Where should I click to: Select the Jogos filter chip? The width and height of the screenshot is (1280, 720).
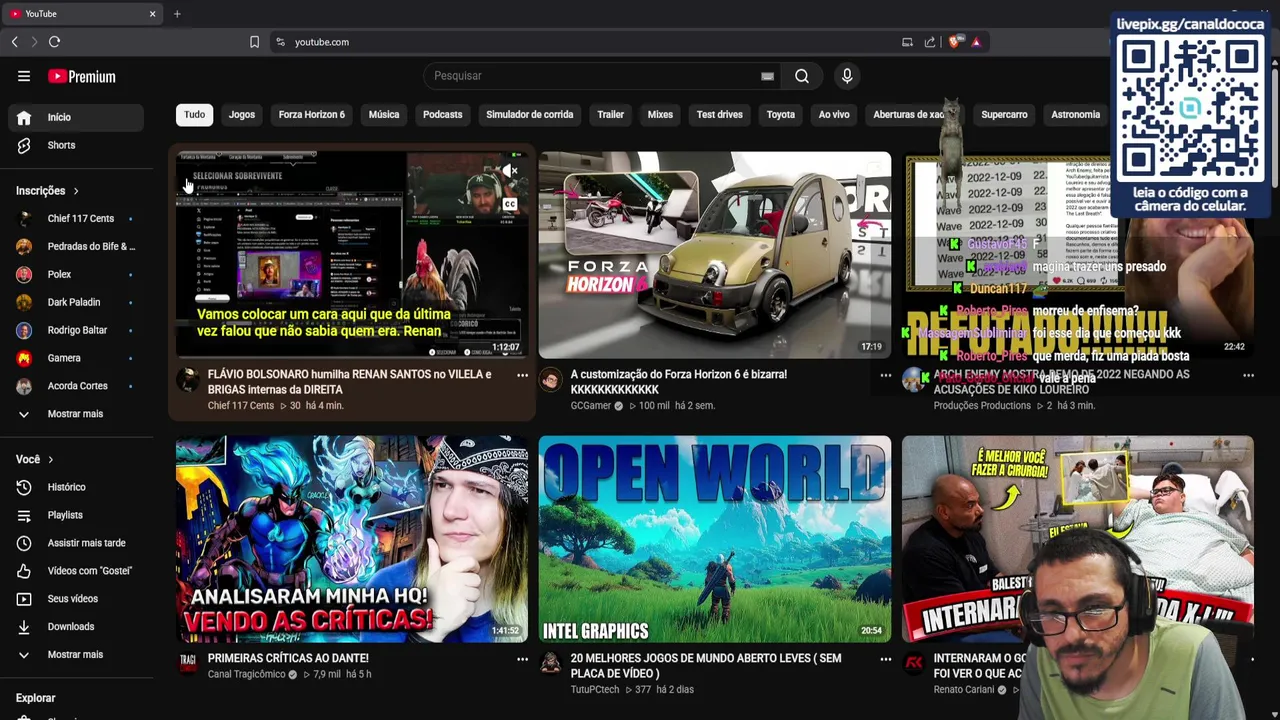coord(242,115)
